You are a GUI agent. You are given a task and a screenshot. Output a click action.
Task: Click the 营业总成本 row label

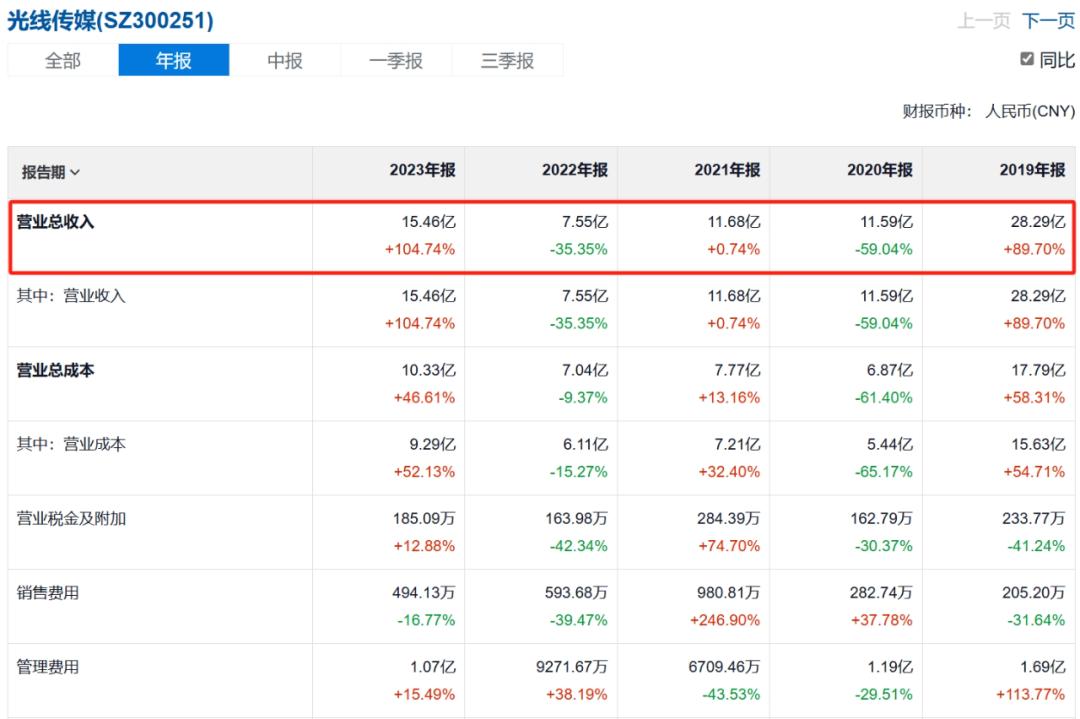[56, 370]
